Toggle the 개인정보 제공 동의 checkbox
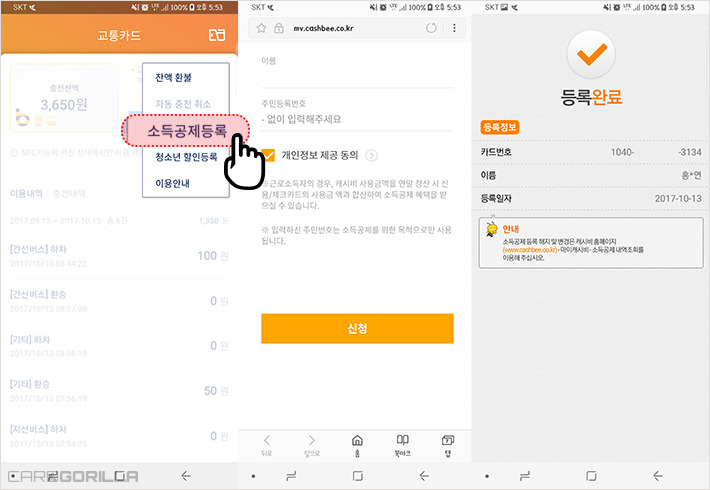This screenshot has height=490, width=710. 268,155
